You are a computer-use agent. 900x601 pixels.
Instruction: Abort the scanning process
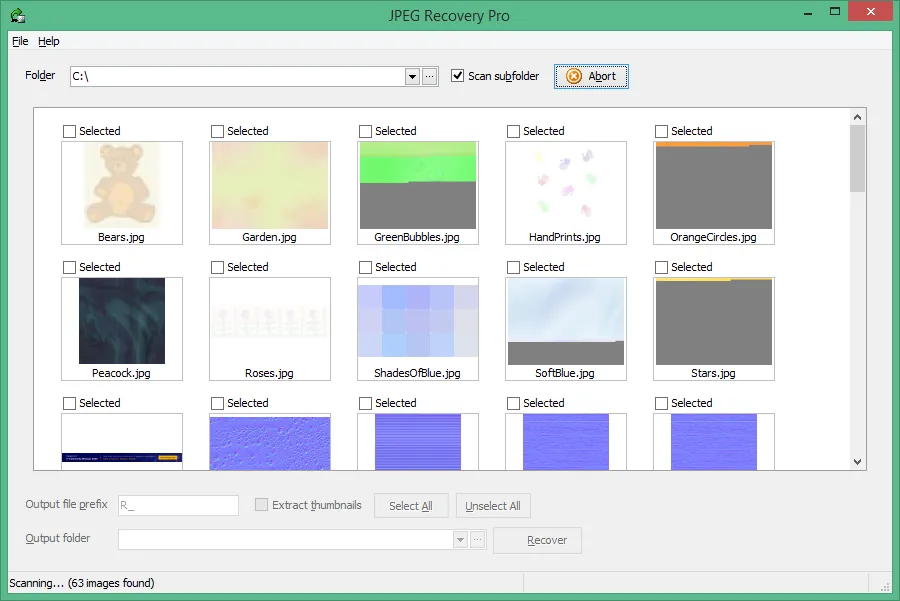click(591, 76)
